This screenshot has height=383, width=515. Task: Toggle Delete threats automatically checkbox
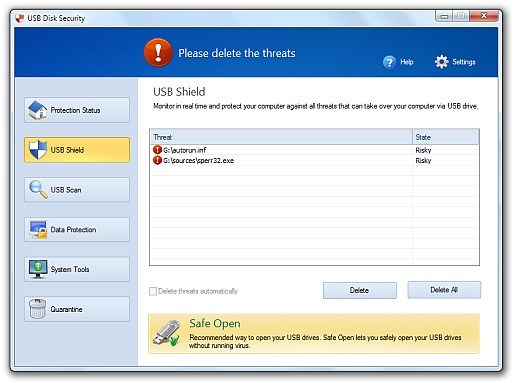153,291
